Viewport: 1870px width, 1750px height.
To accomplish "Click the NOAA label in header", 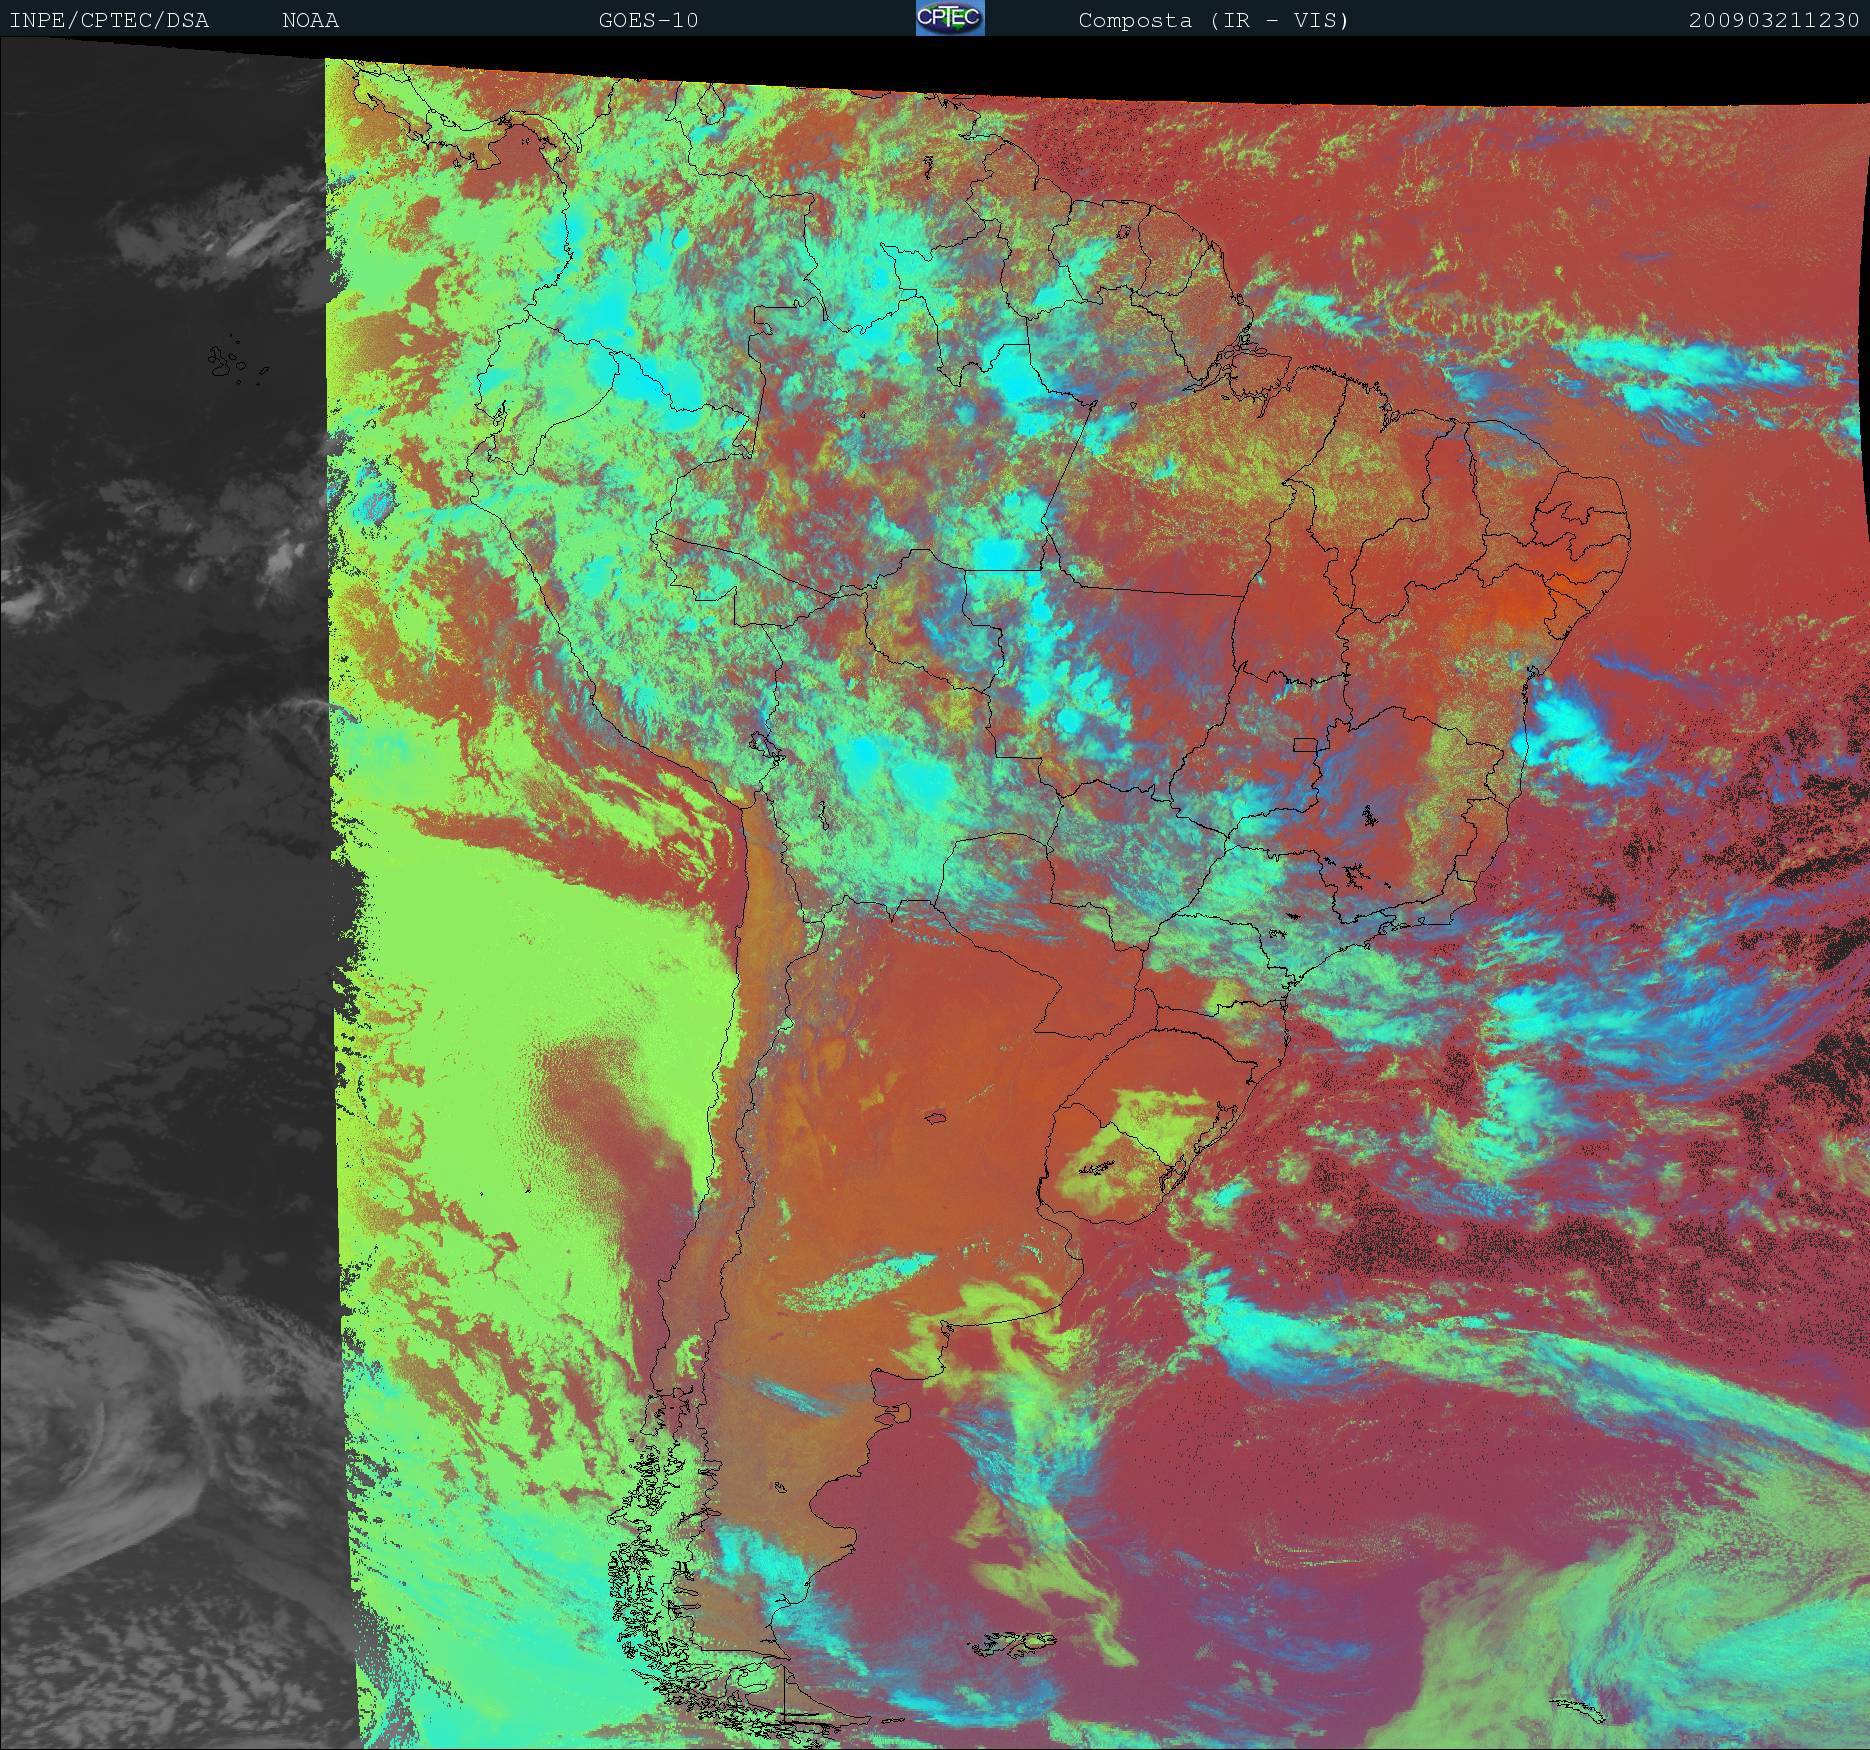I will pos(310,20).
